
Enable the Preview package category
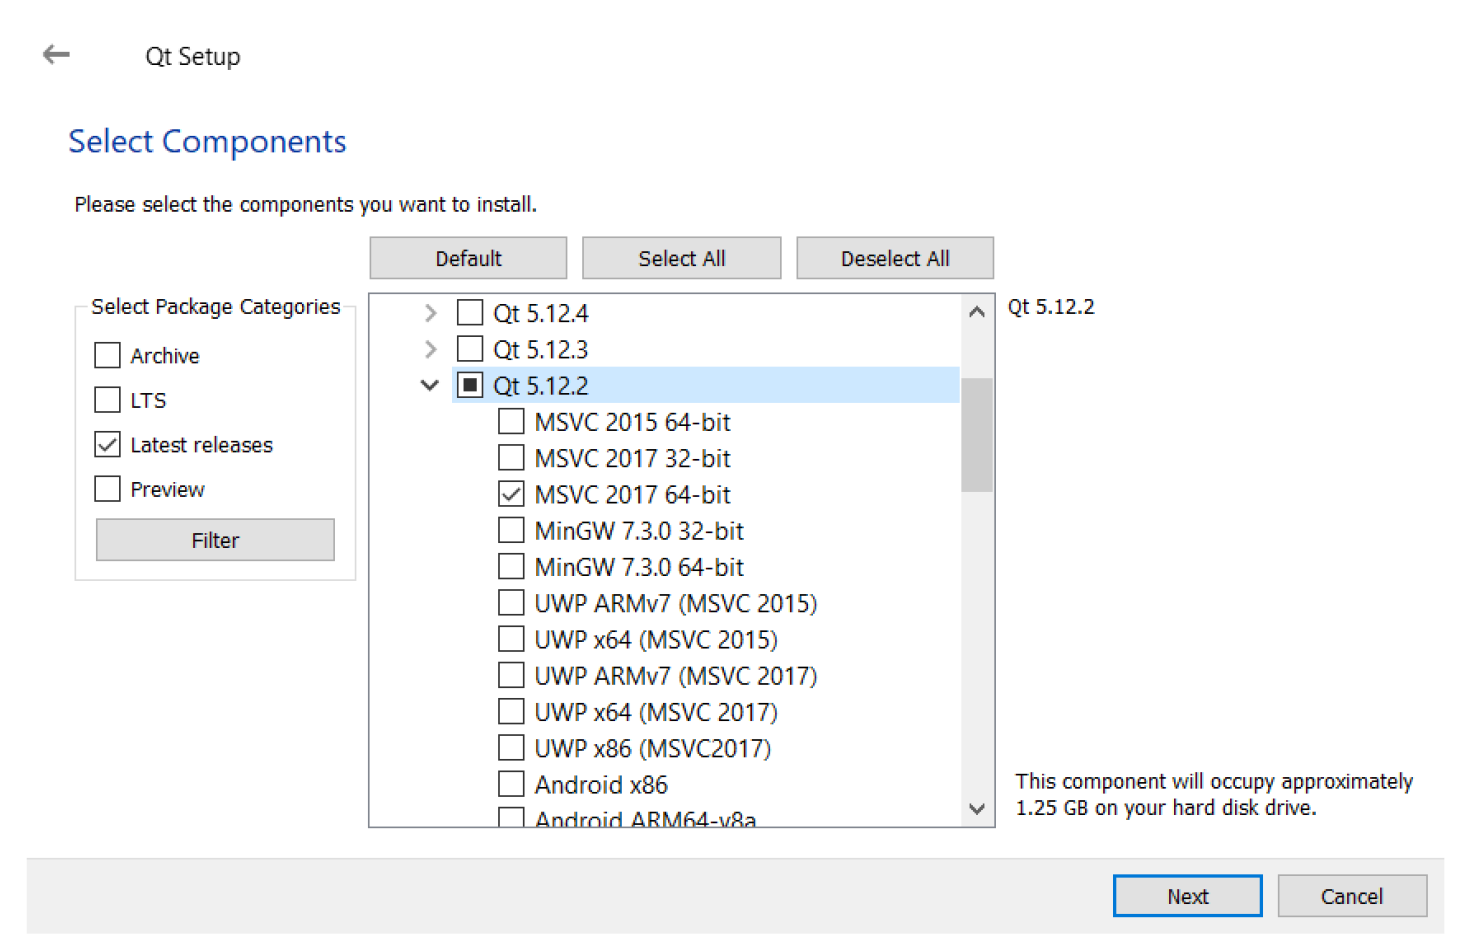[x=107, y=489]
